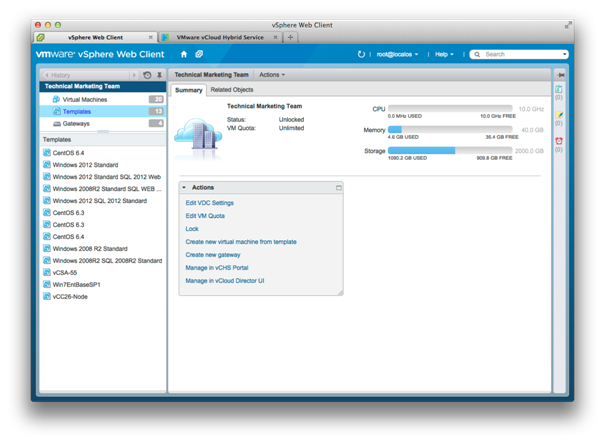Open a new browser tab
Screen dimensions: 604x443
click(x=290, y=37)
